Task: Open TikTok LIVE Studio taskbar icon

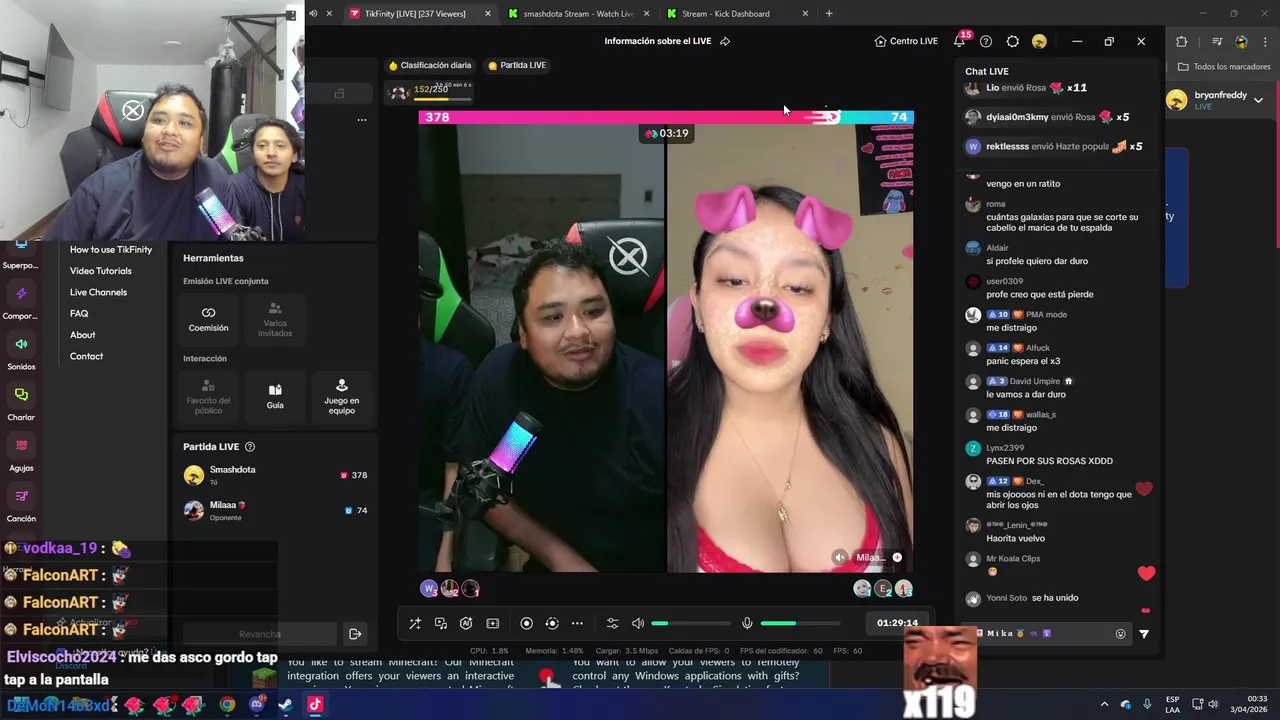Action: tap(314, 704)
